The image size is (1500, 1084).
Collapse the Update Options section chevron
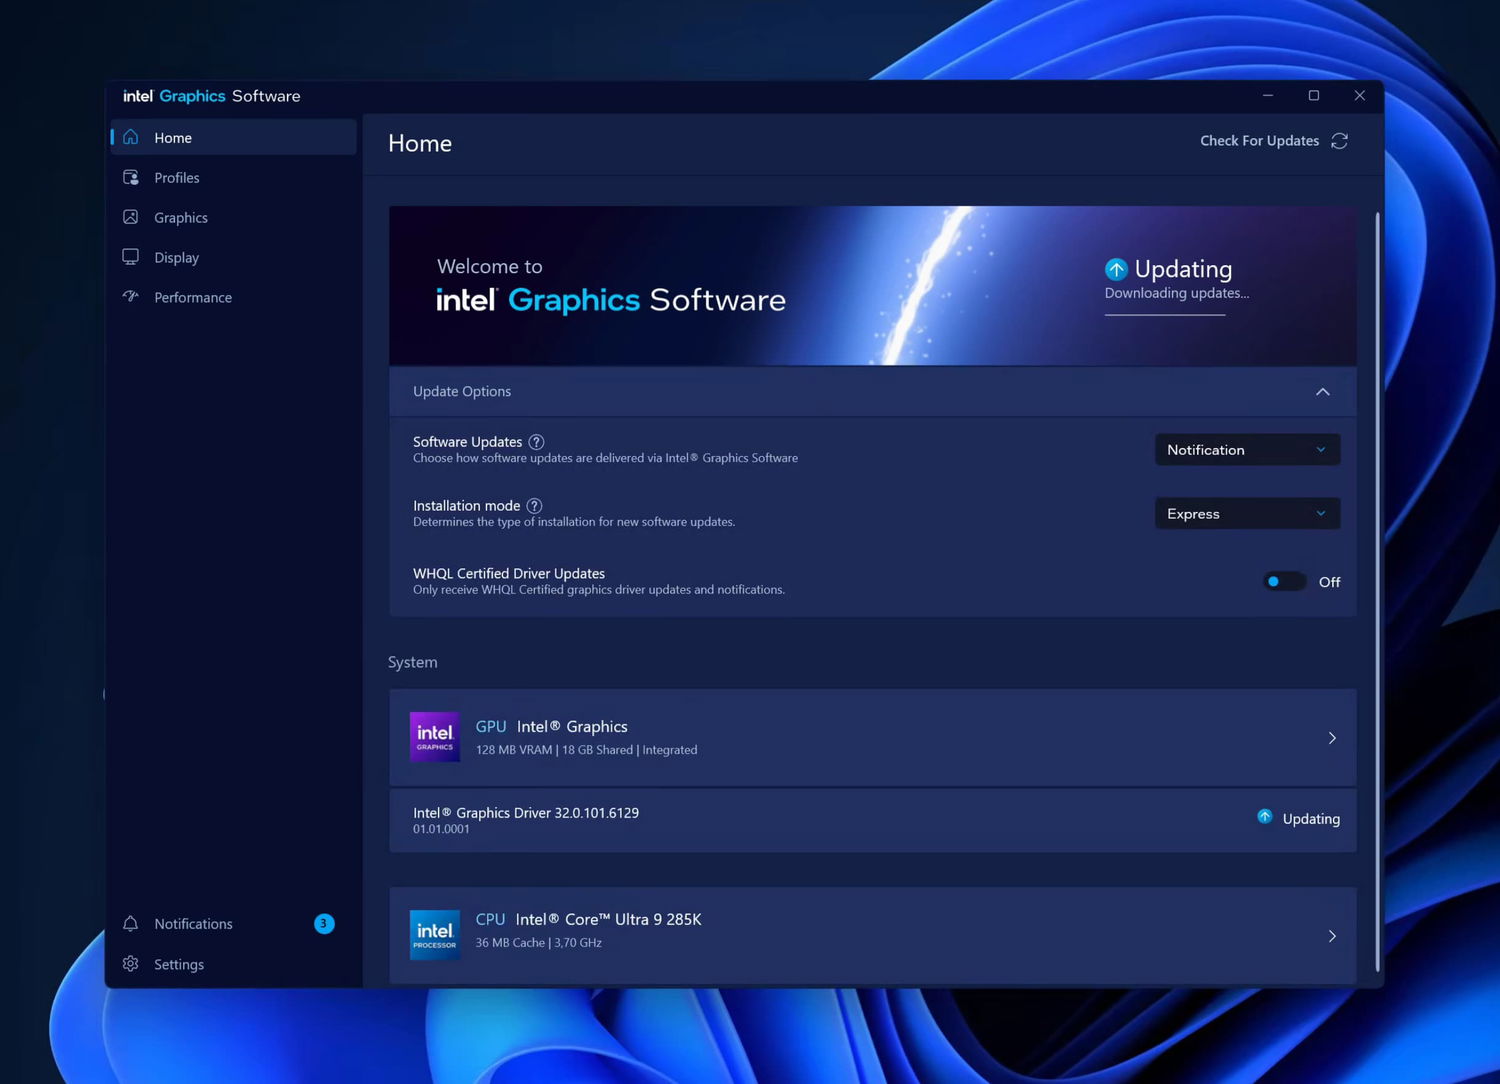1323,392
